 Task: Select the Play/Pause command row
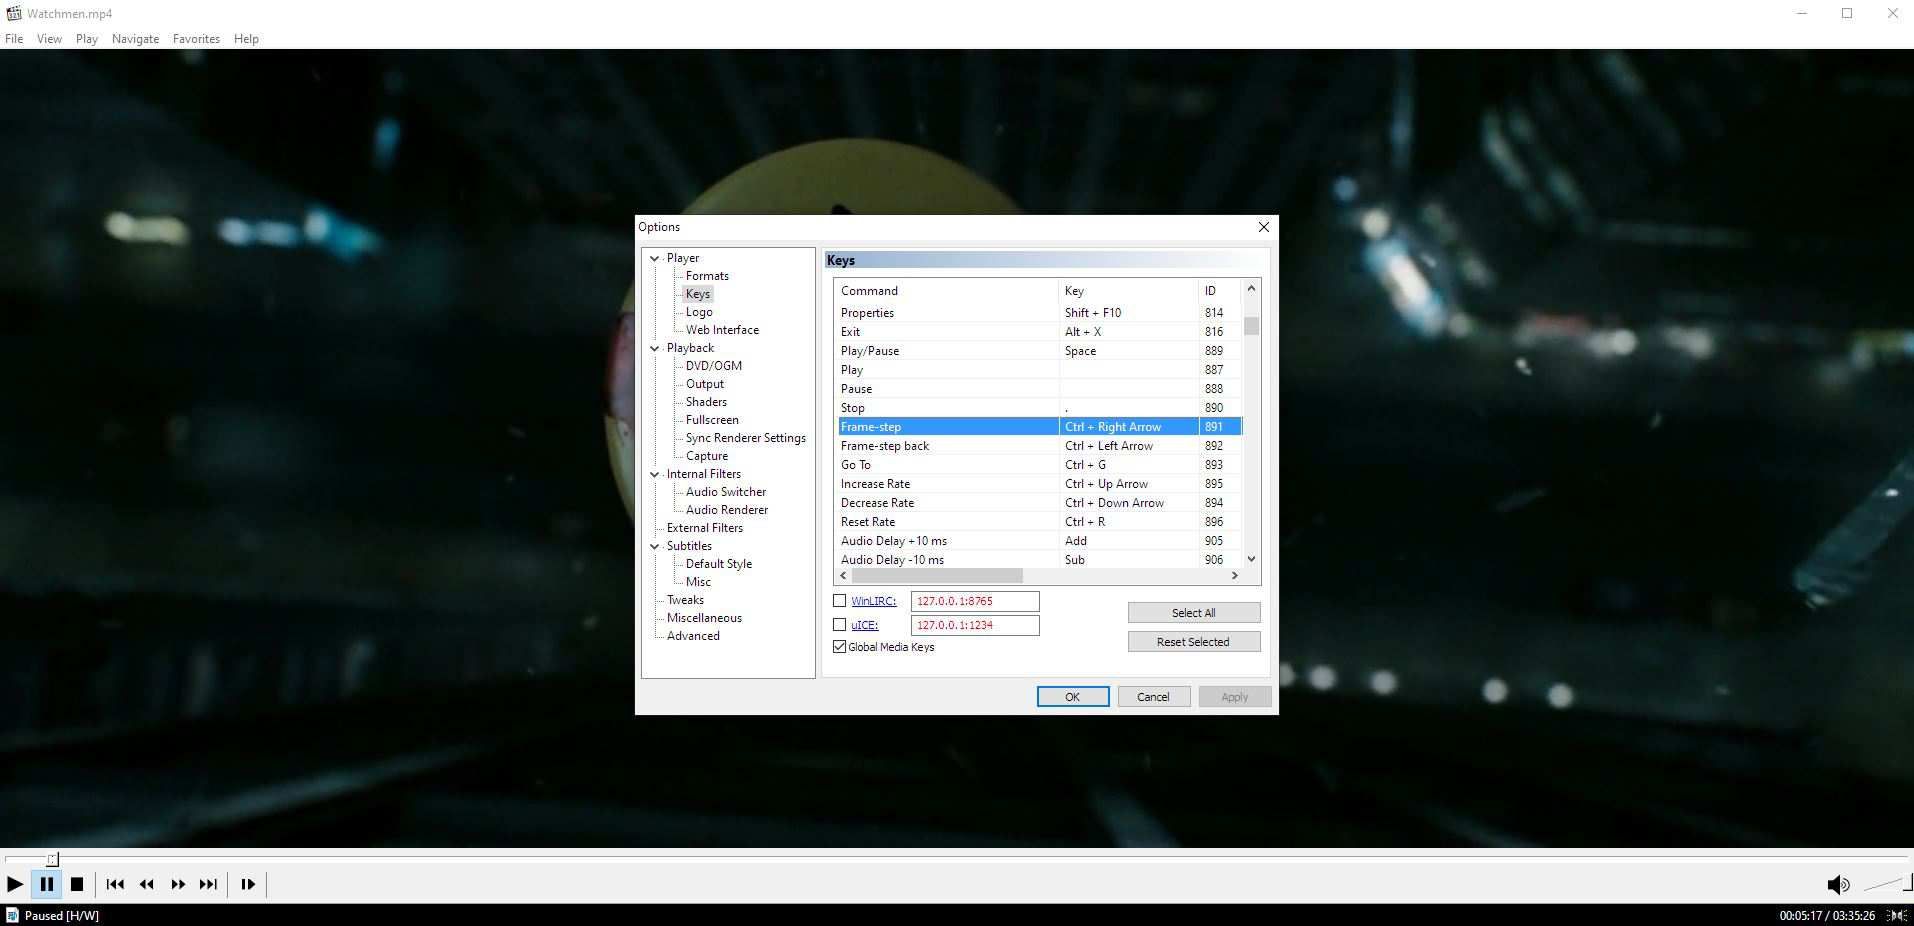coord(1039,351)
